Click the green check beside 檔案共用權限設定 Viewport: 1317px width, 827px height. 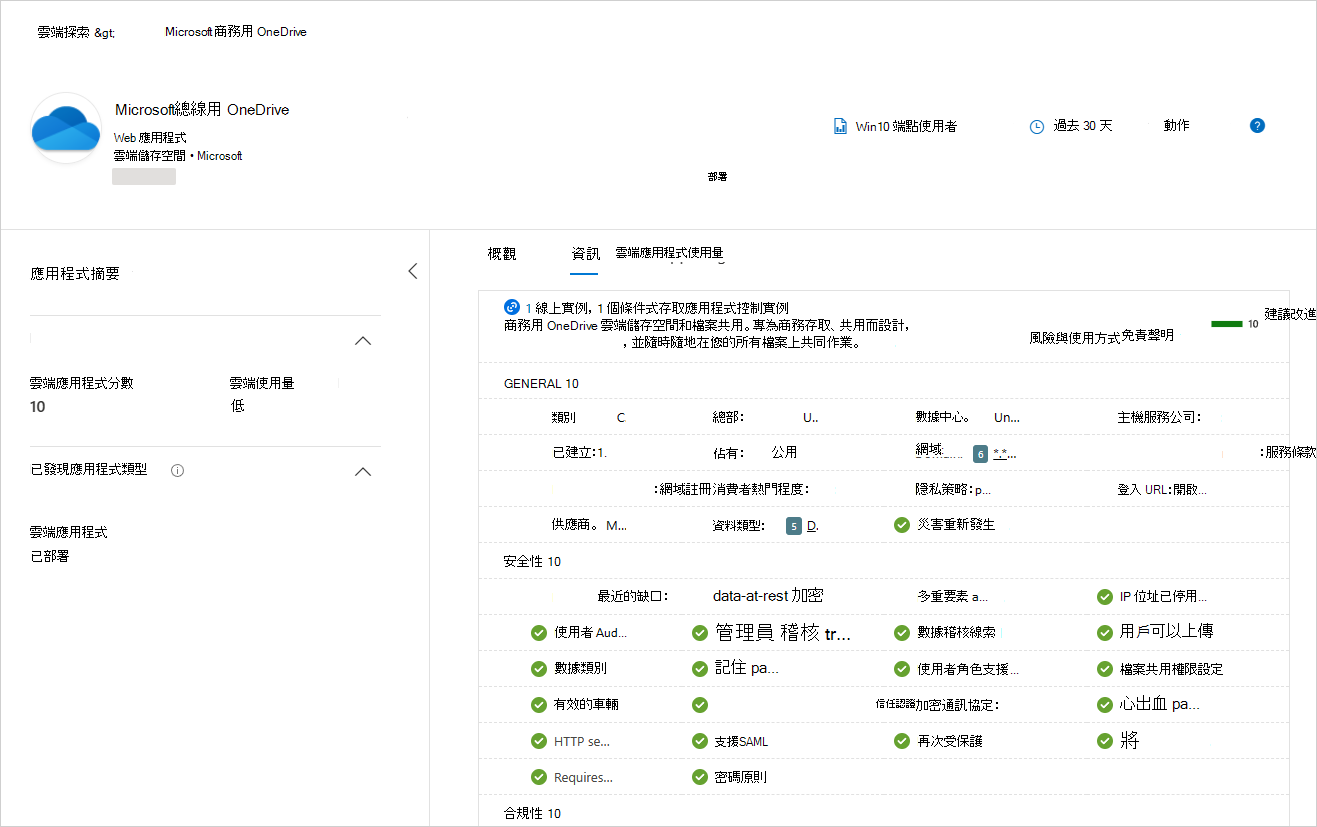[1105, 669]
